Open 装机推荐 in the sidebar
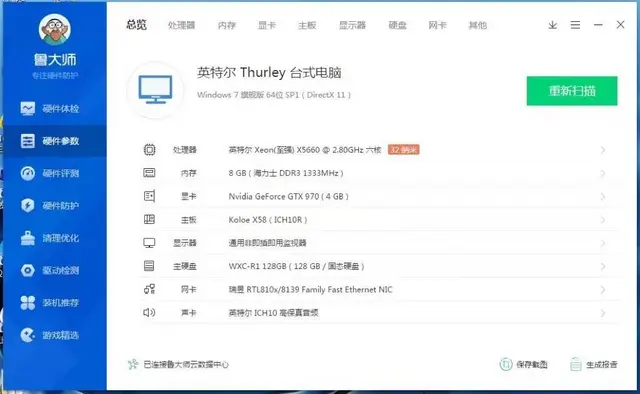This screenshot has width=640, height=394. click(55, 303)
